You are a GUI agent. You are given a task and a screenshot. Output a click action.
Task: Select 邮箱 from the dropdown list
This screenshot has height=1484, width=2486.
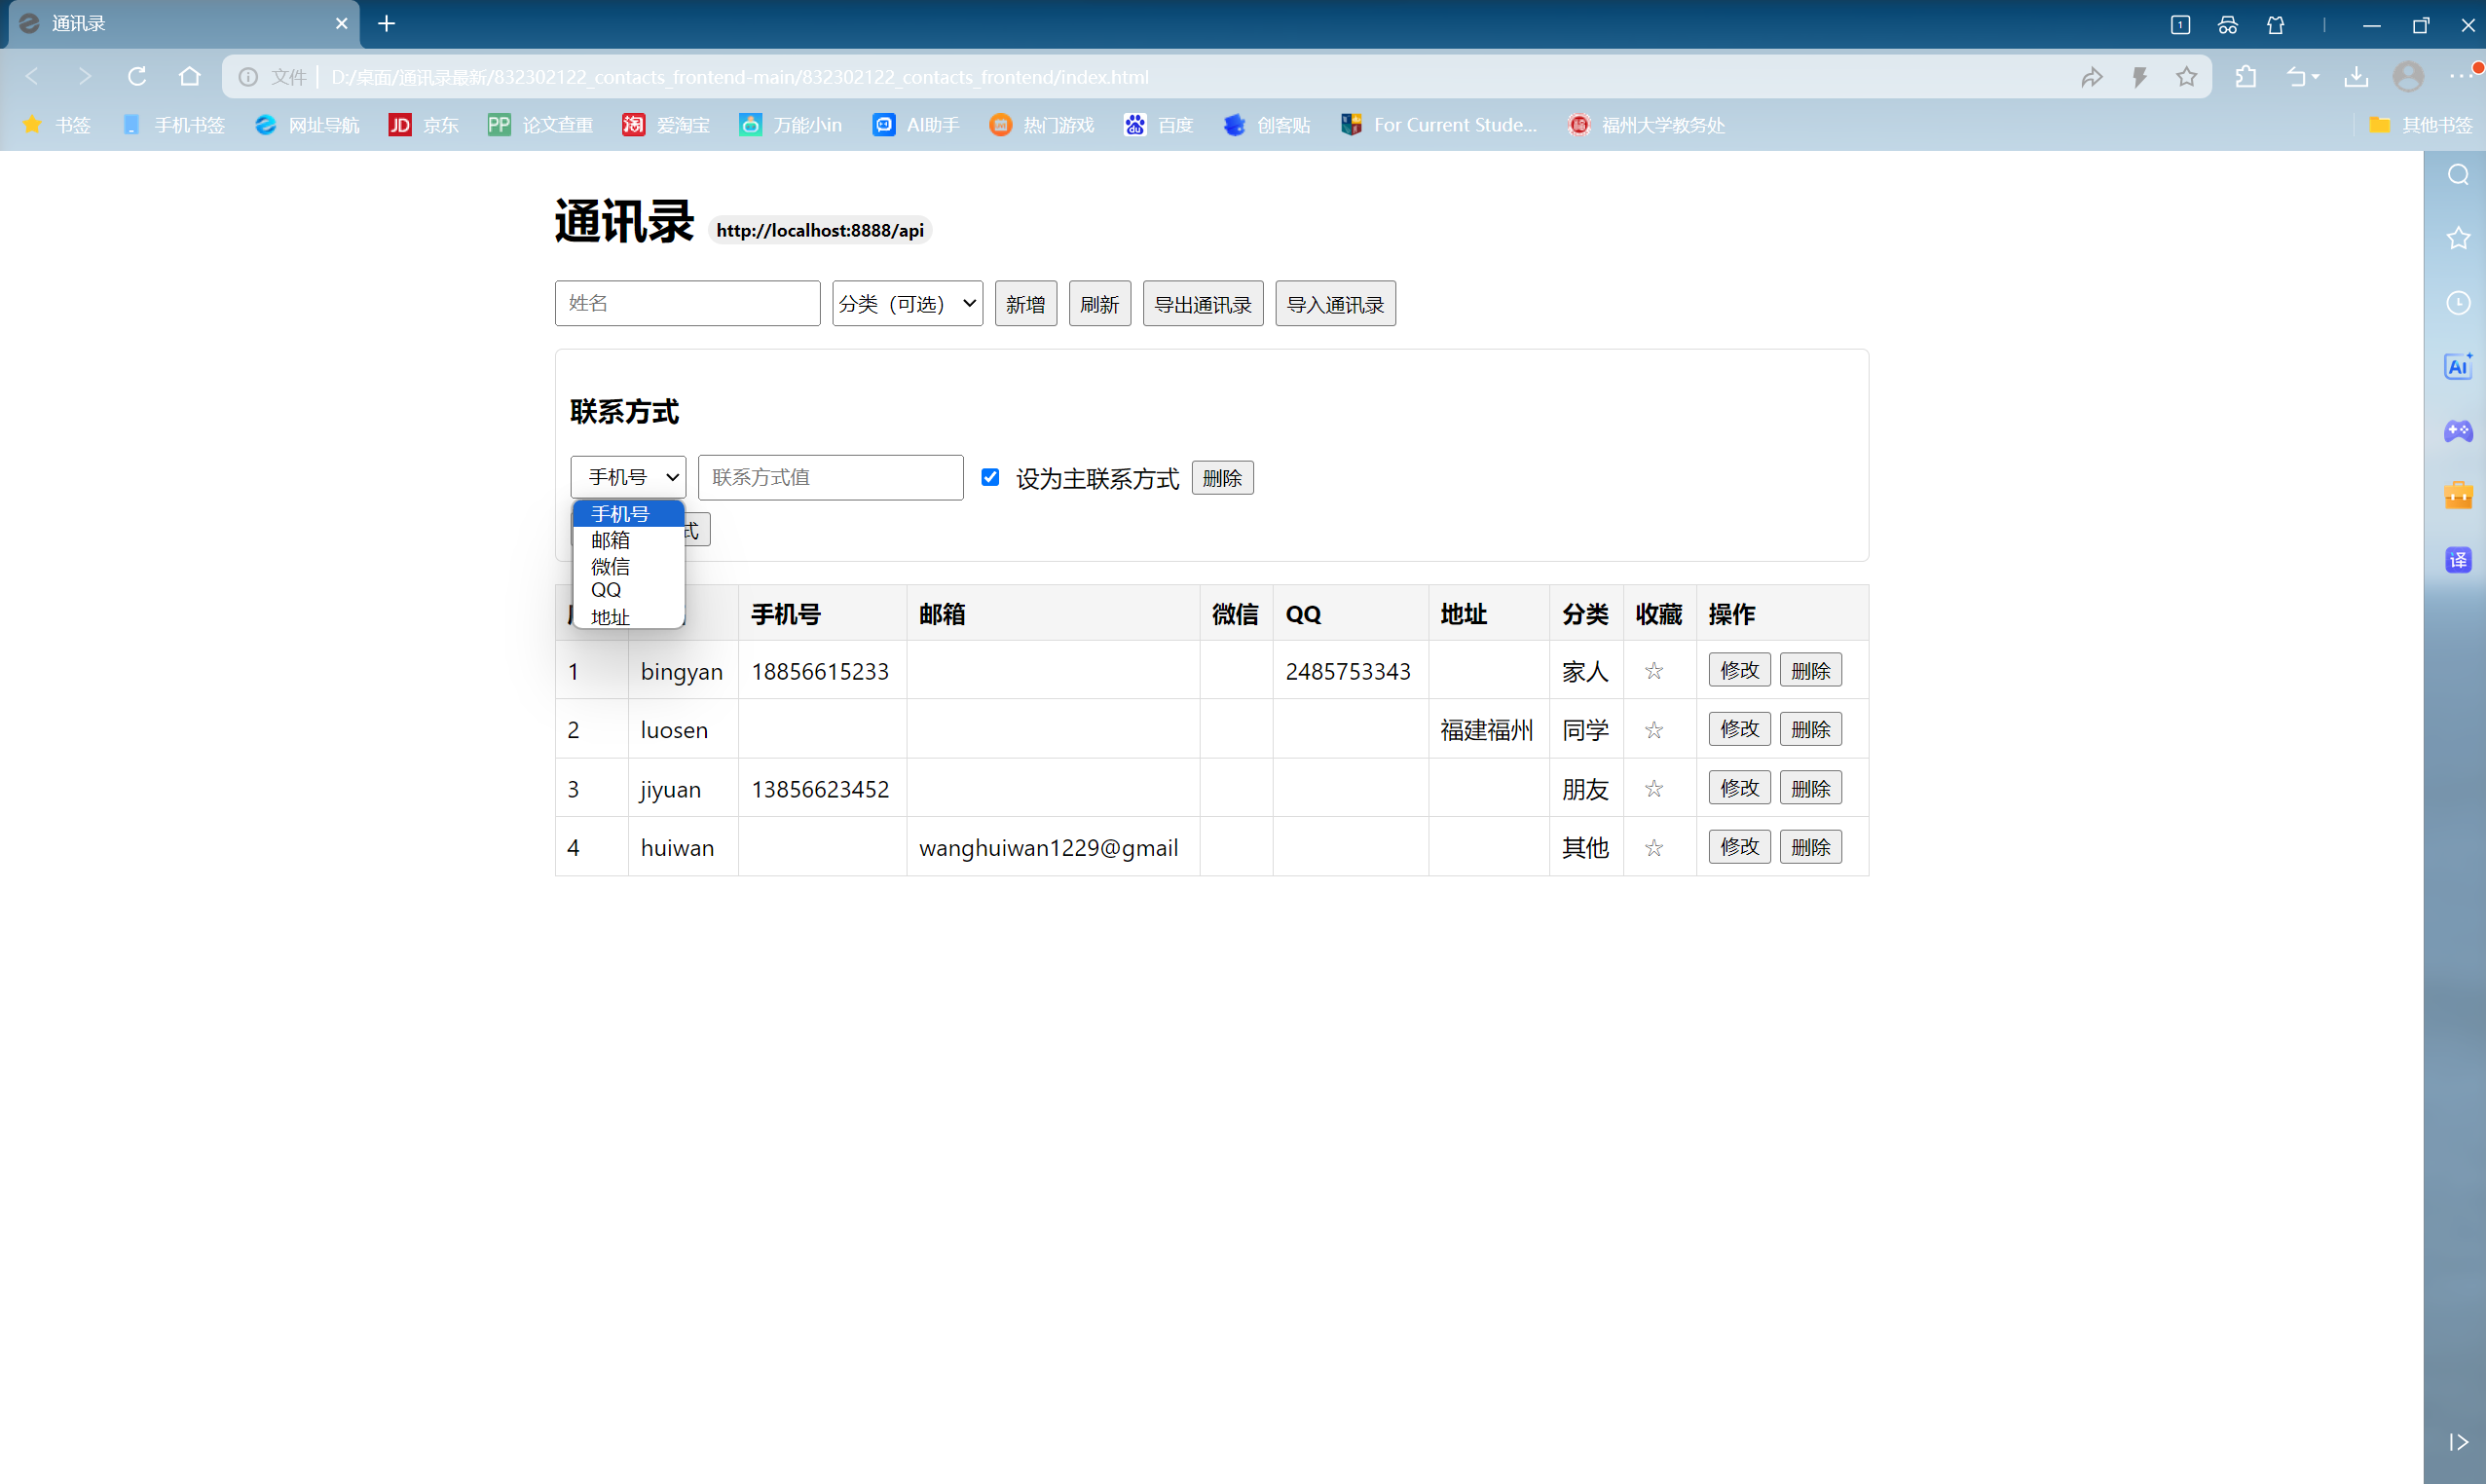click(611, 540)
